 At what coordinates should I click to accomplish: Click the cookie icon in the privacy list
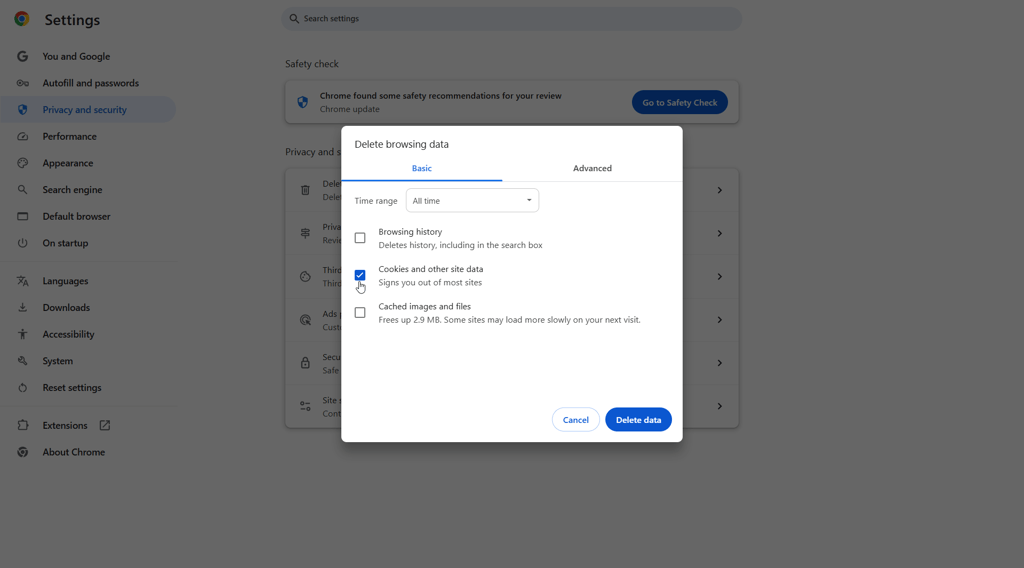pyautogui.click(x=305, y=277)
